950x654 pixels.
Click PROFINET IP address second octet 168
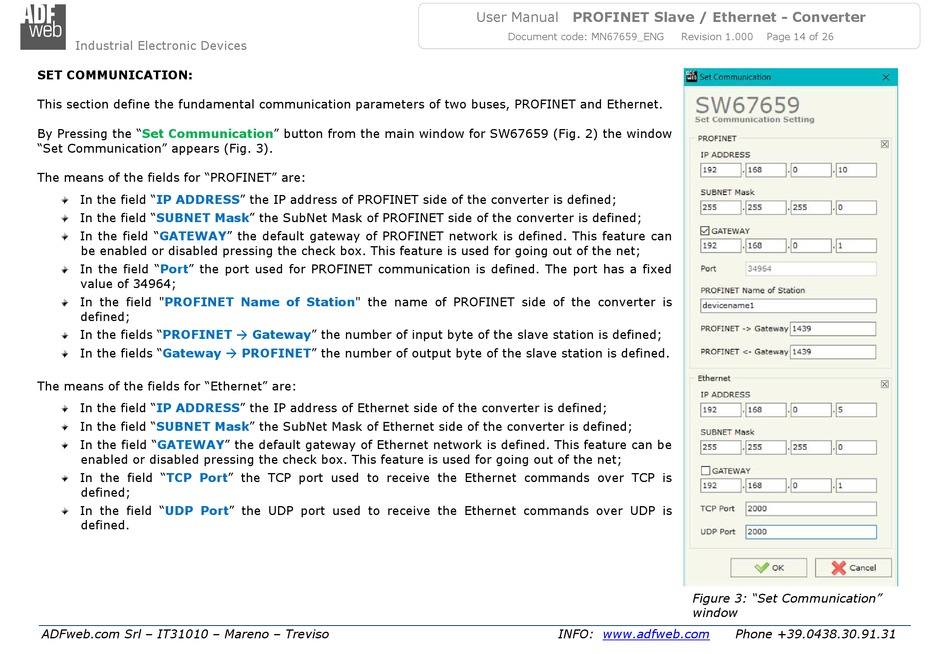click(x=766, y=170)
